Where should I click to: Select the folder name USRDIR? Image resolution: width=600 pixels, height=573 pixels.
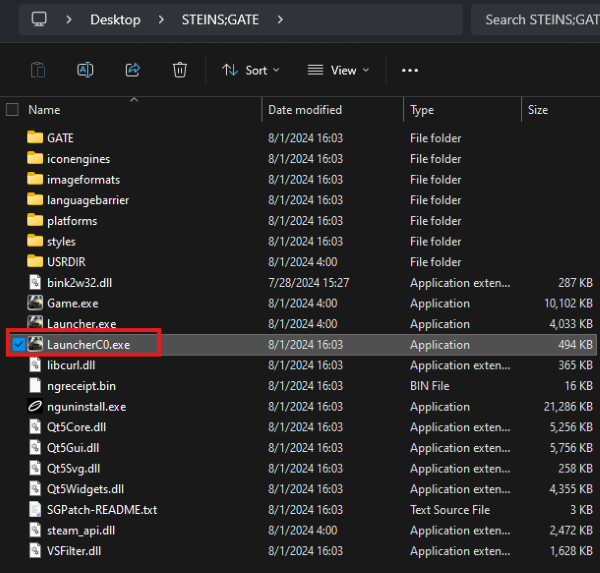[66, 262]
